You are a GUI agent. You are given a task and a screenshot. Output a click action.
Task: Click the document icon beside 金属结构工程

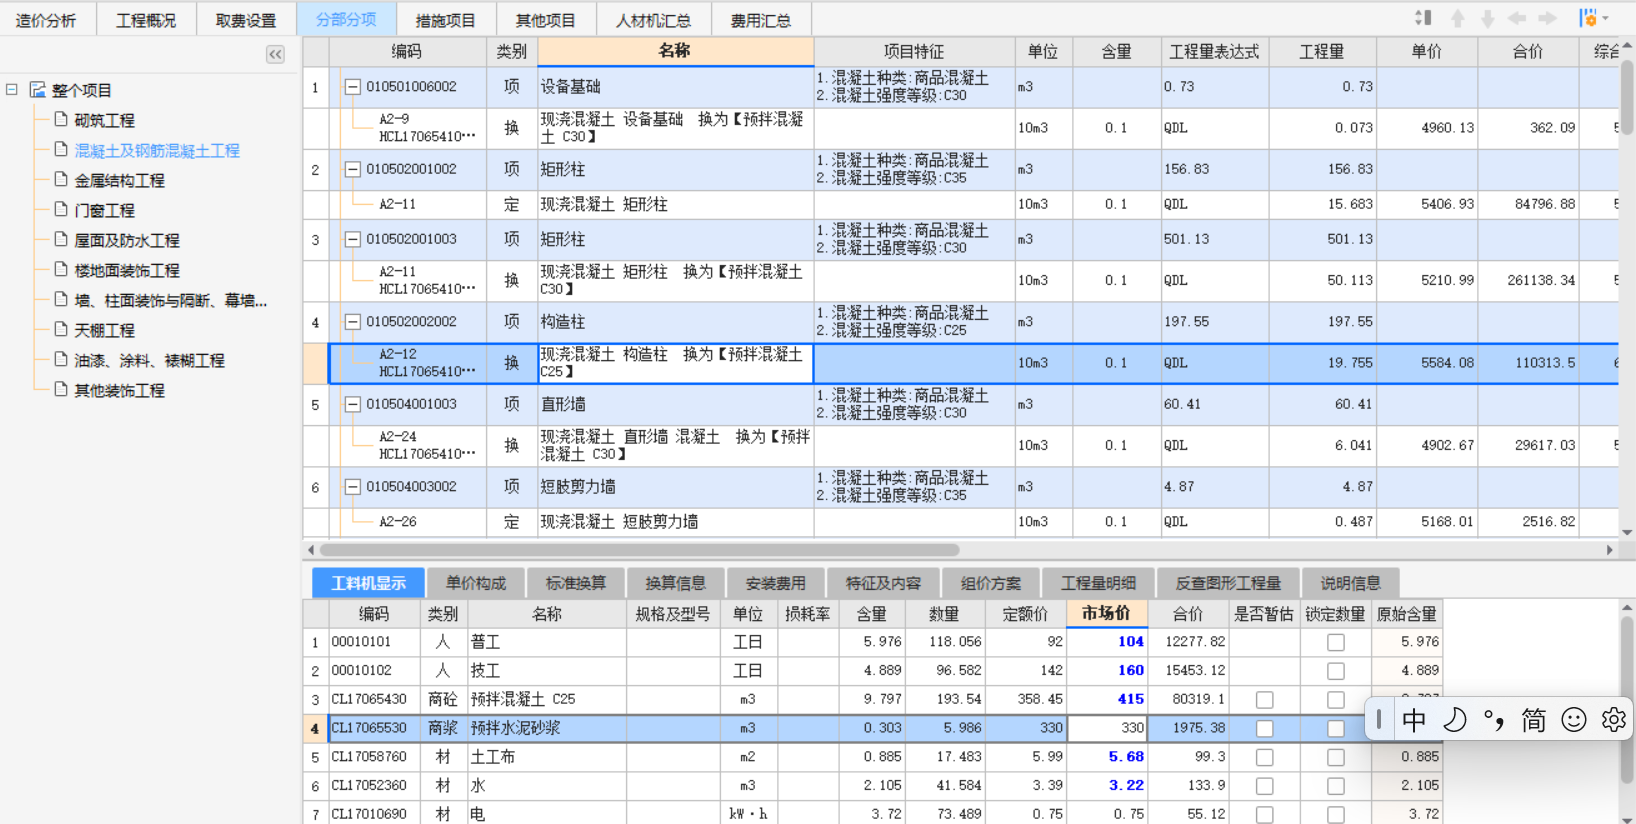pyautogui.click(x=61, y=179)
